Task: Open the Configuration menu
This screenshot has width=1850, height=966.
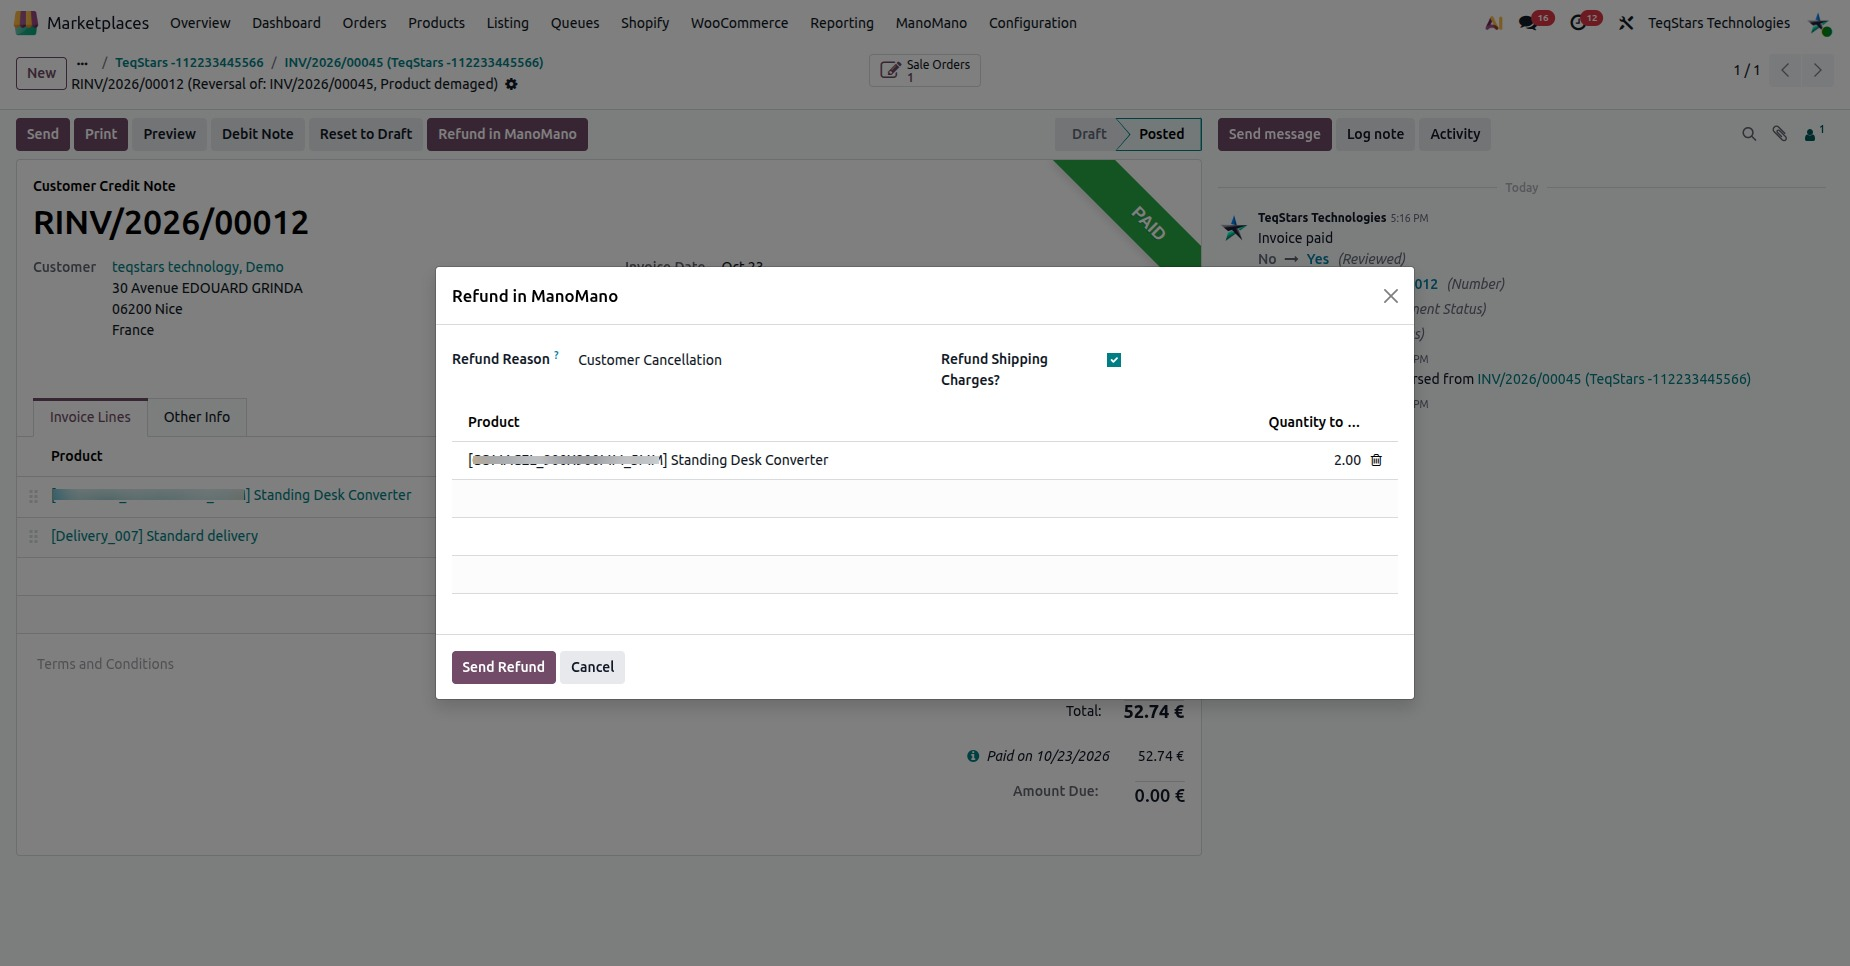Action: (1032, 23)
